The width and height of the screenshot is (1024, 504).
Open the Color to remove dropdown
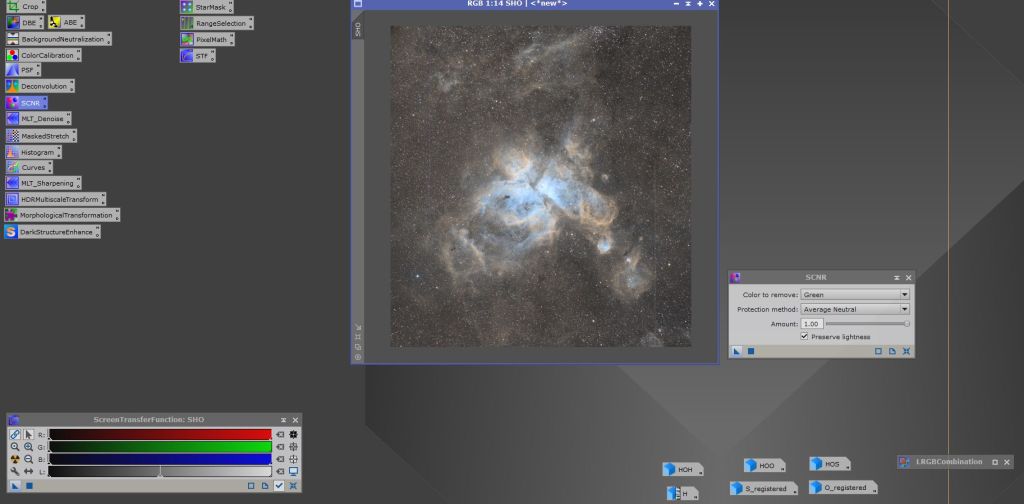click(x=855, y=295)
